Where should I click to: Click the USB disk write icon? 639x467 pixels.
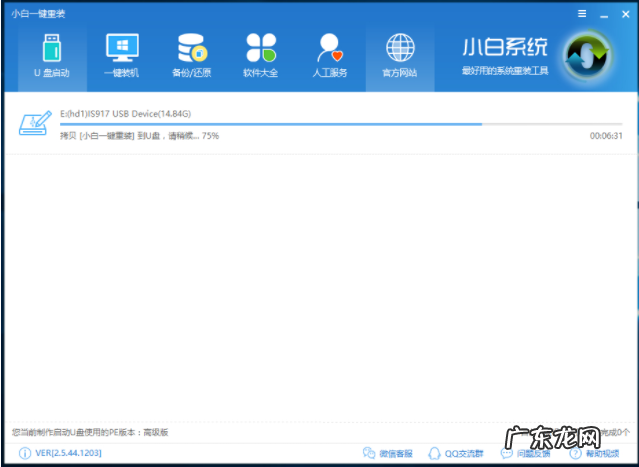tap(35, 123)
